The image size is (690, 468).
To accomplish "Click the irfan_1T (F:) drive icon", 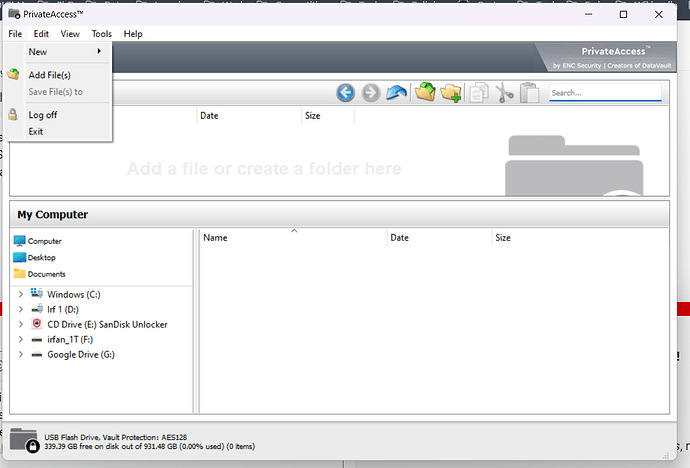I will (x=37, y=340).
